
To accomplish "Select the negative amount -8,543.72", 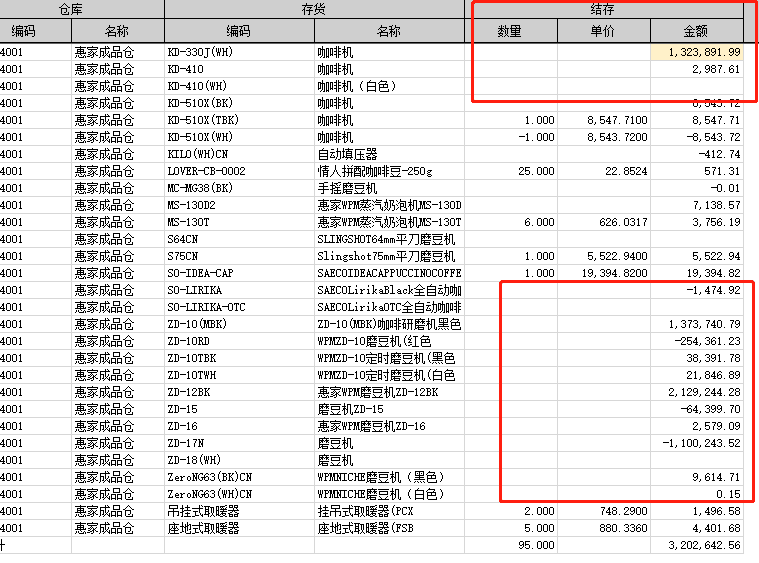I will [697, 137].
